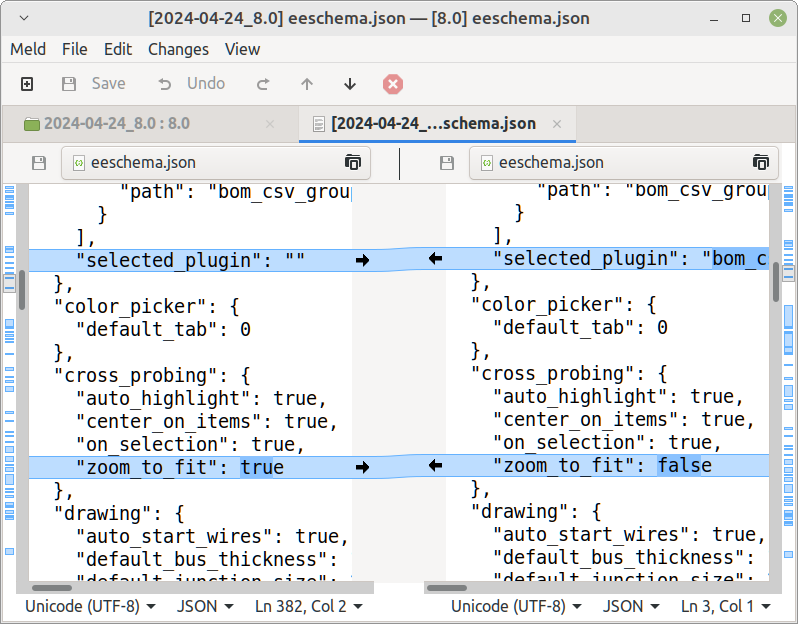Screen dimensions: 798x624
Task: Push selected_plugin change right with left pane arrow
Action: coord(362,260)
